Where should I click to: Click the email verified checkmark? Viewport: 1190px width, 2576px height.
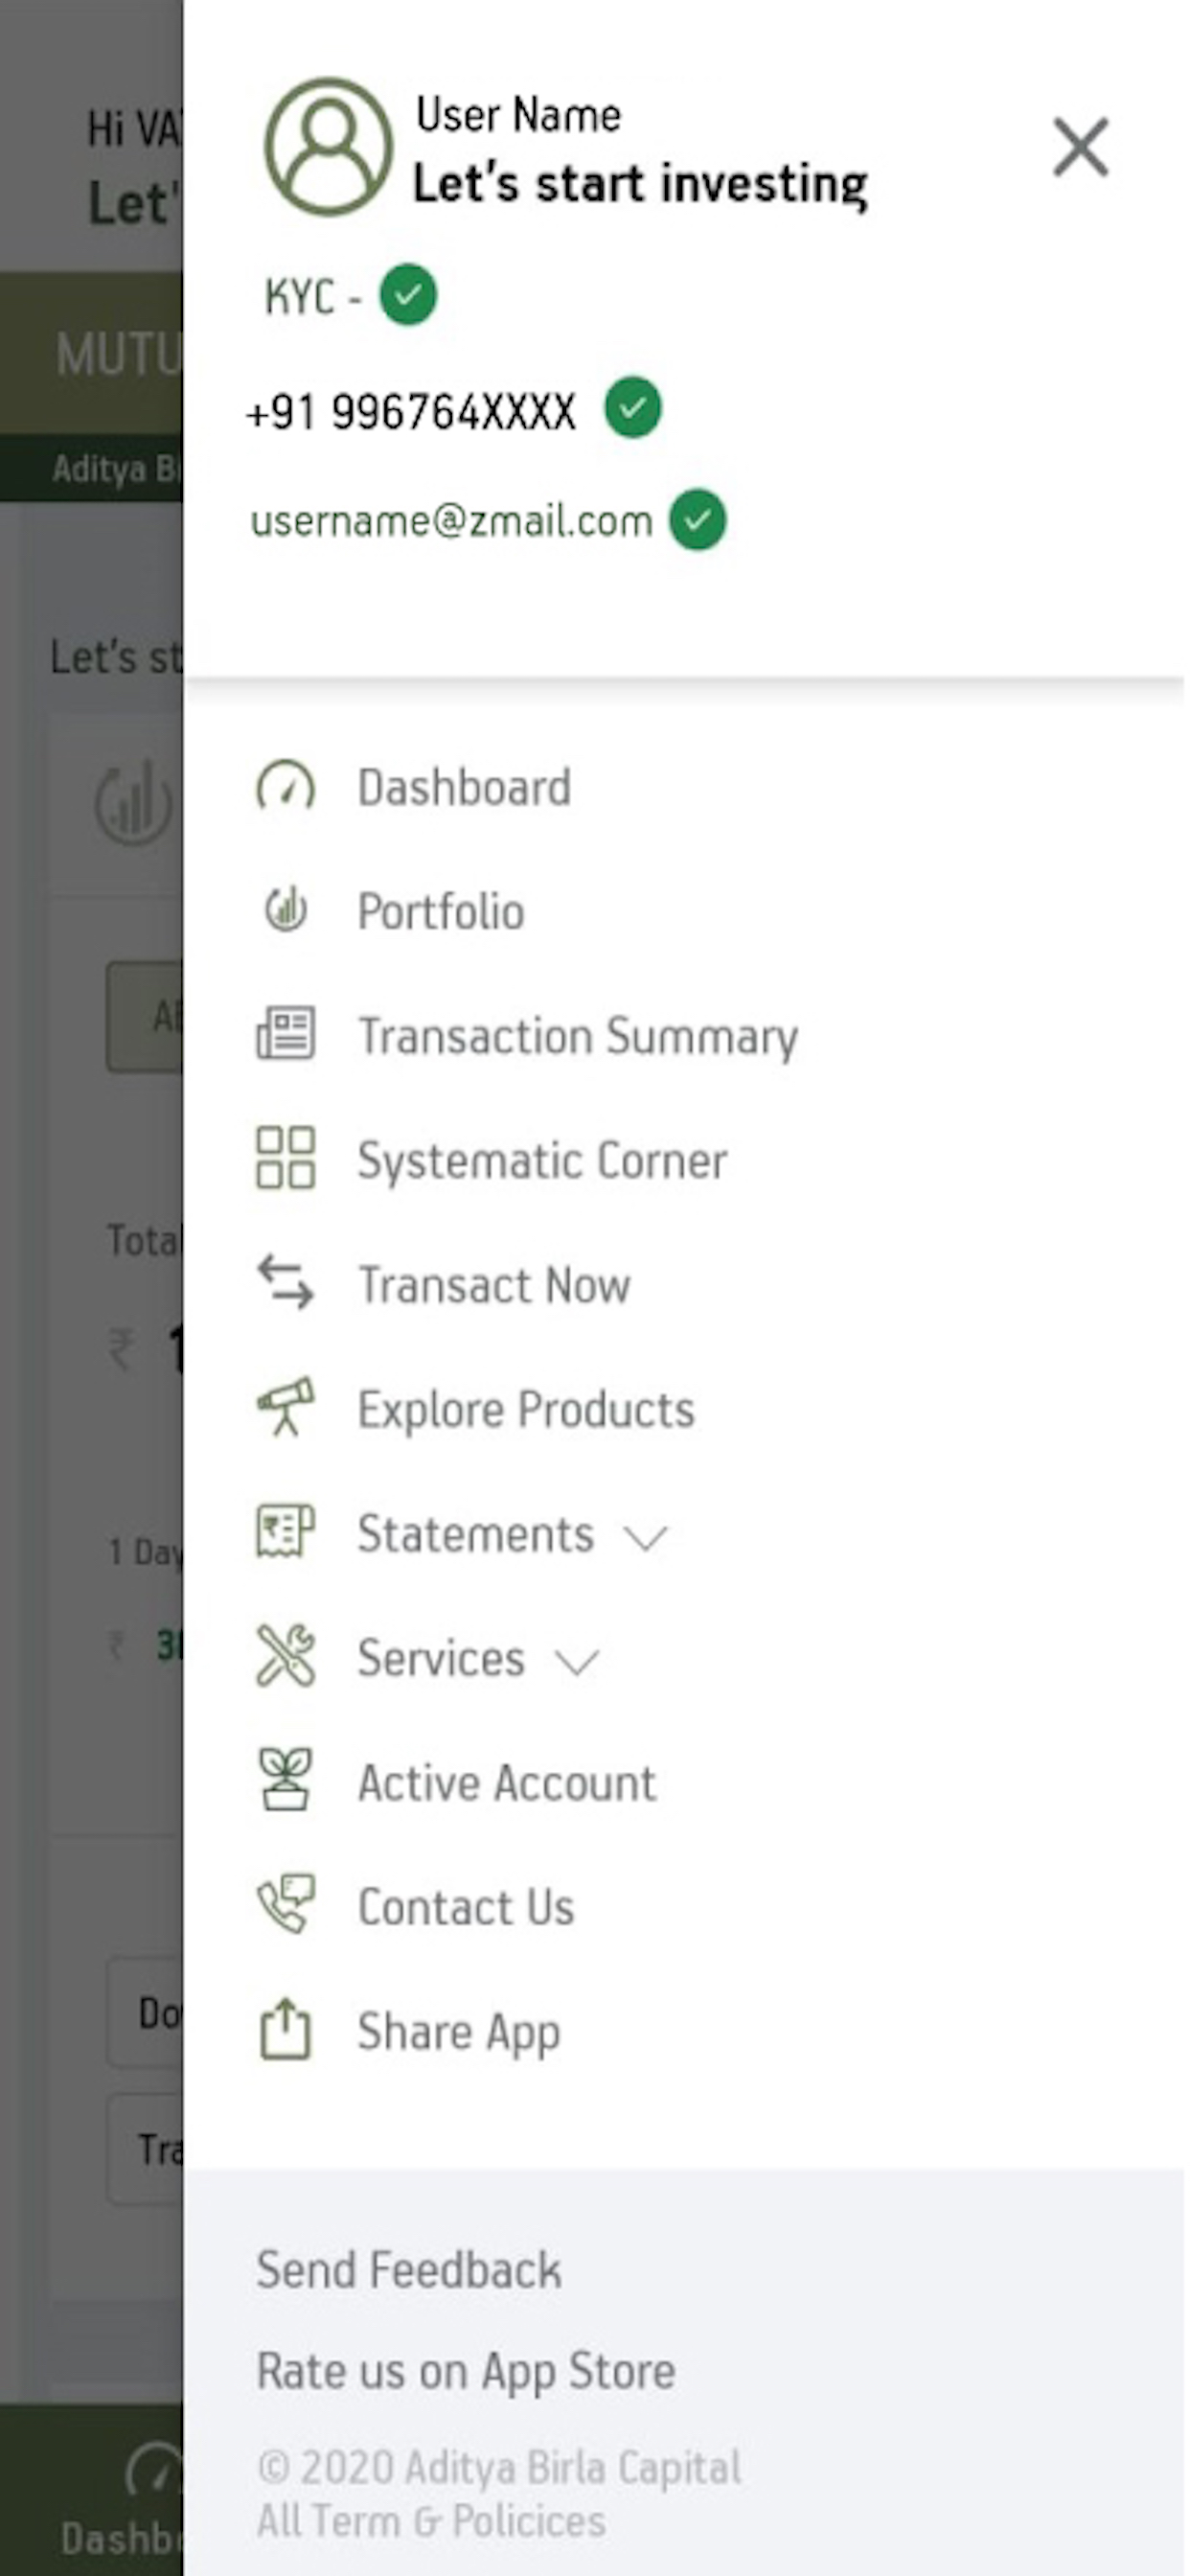pos(698,520)
